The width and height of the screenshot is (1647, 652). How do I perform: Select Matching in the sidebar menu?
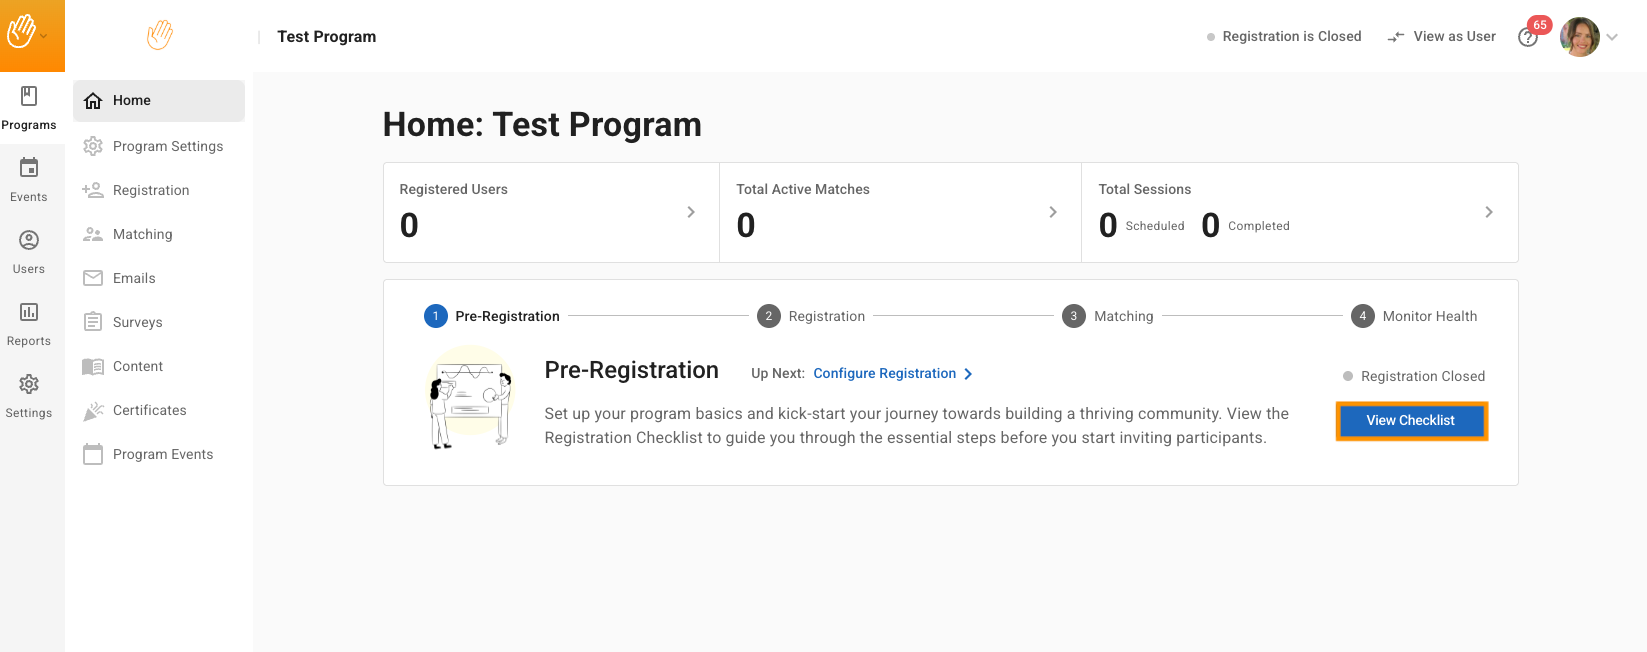(142, 234)
